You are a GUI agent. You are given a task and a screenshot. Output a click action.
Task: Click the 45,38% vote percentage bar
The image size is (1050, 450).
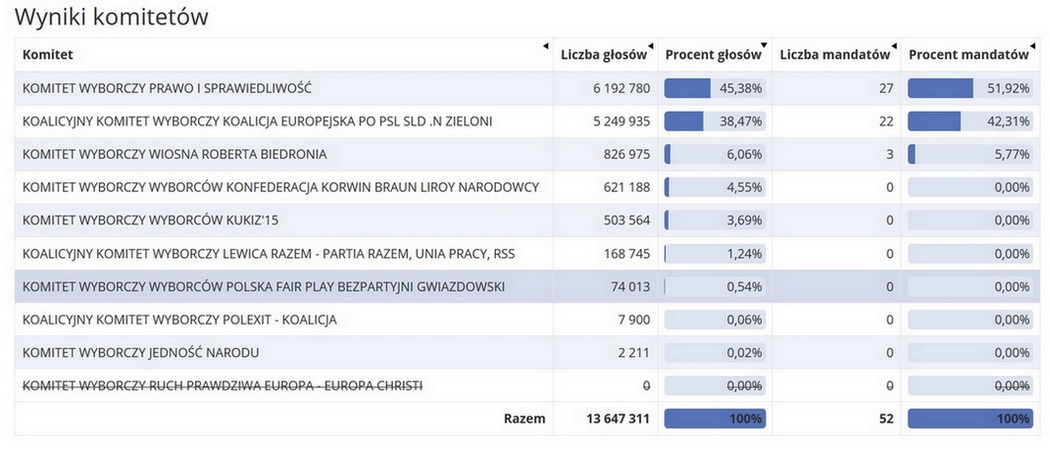[x=715, y=88]
